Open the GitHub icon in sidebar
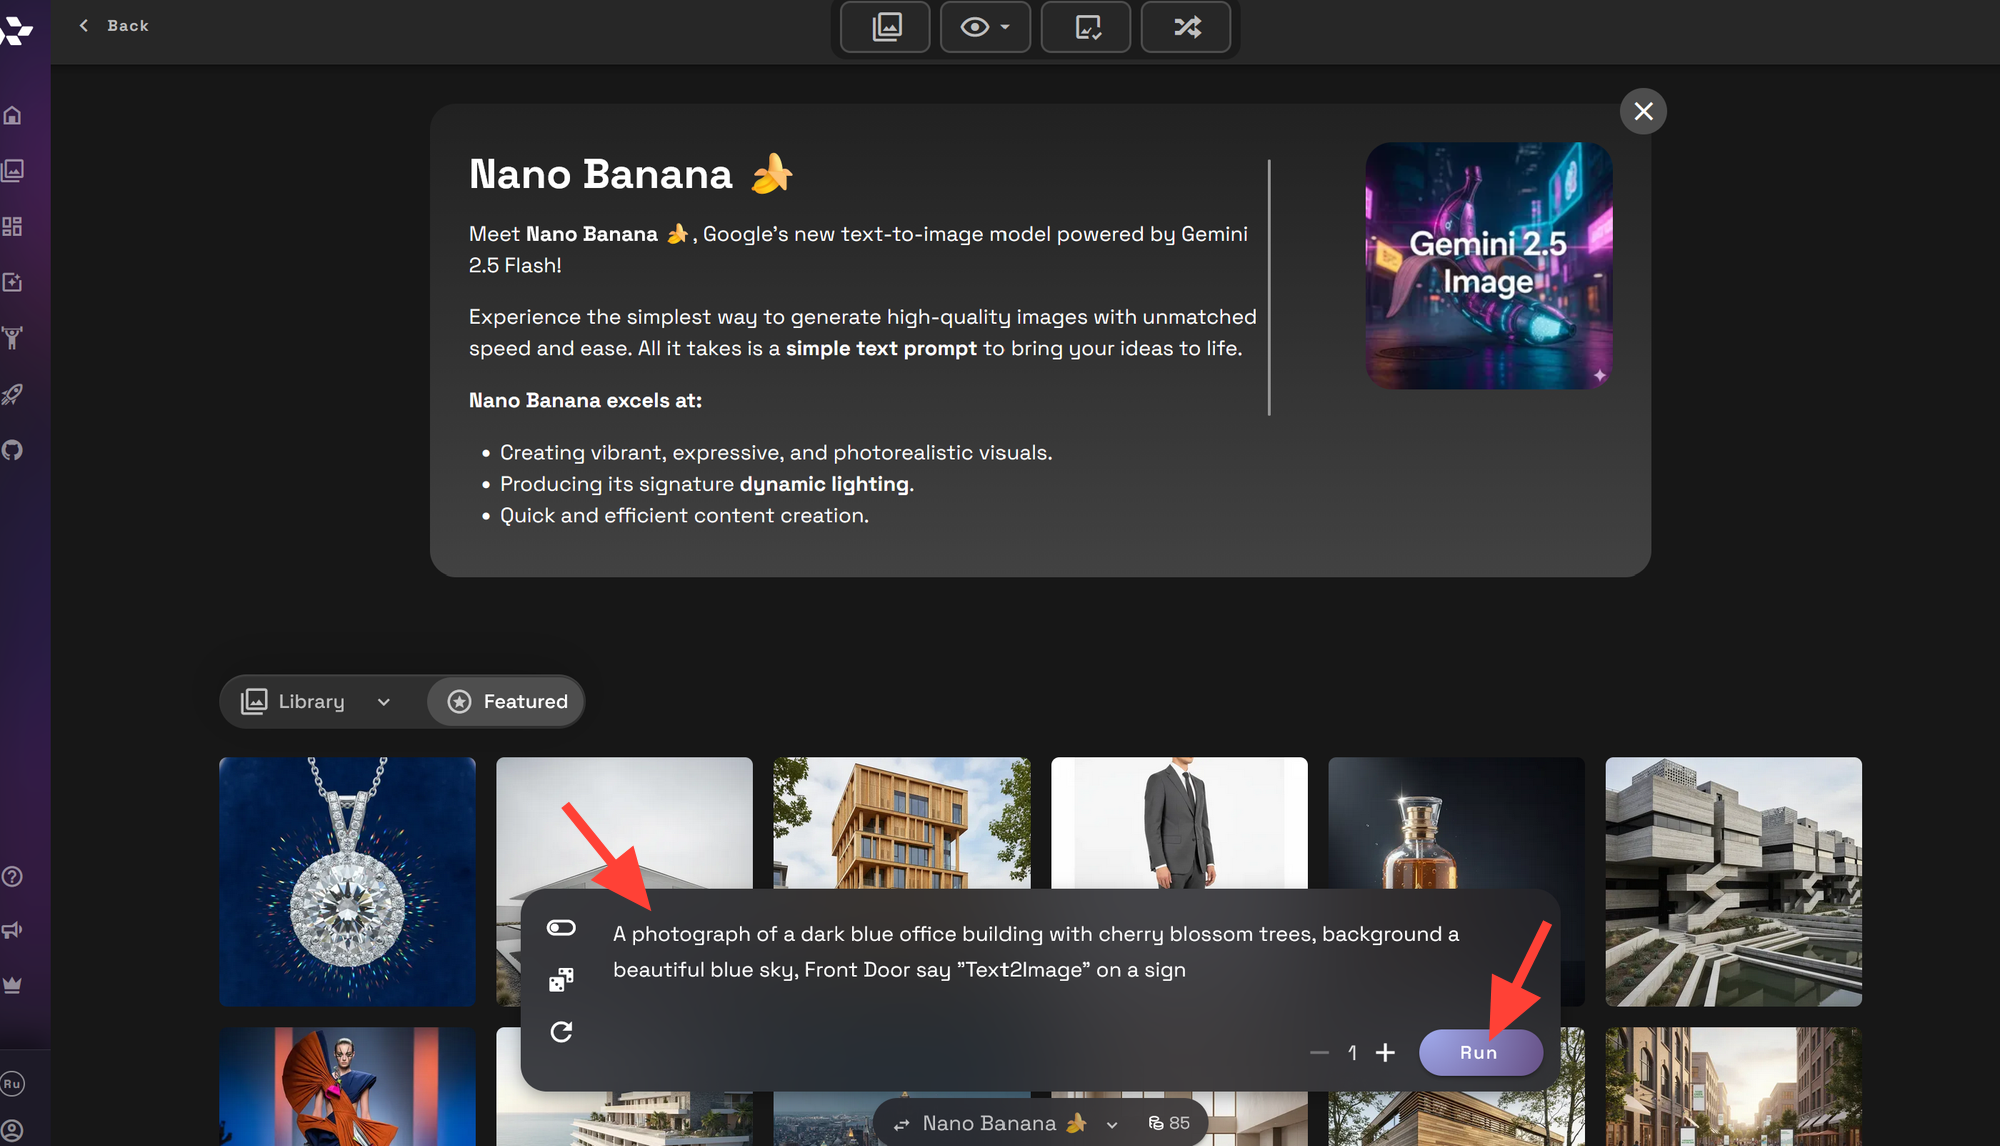Viewport: 2000px width, 1146px height. tap(13, 450)
